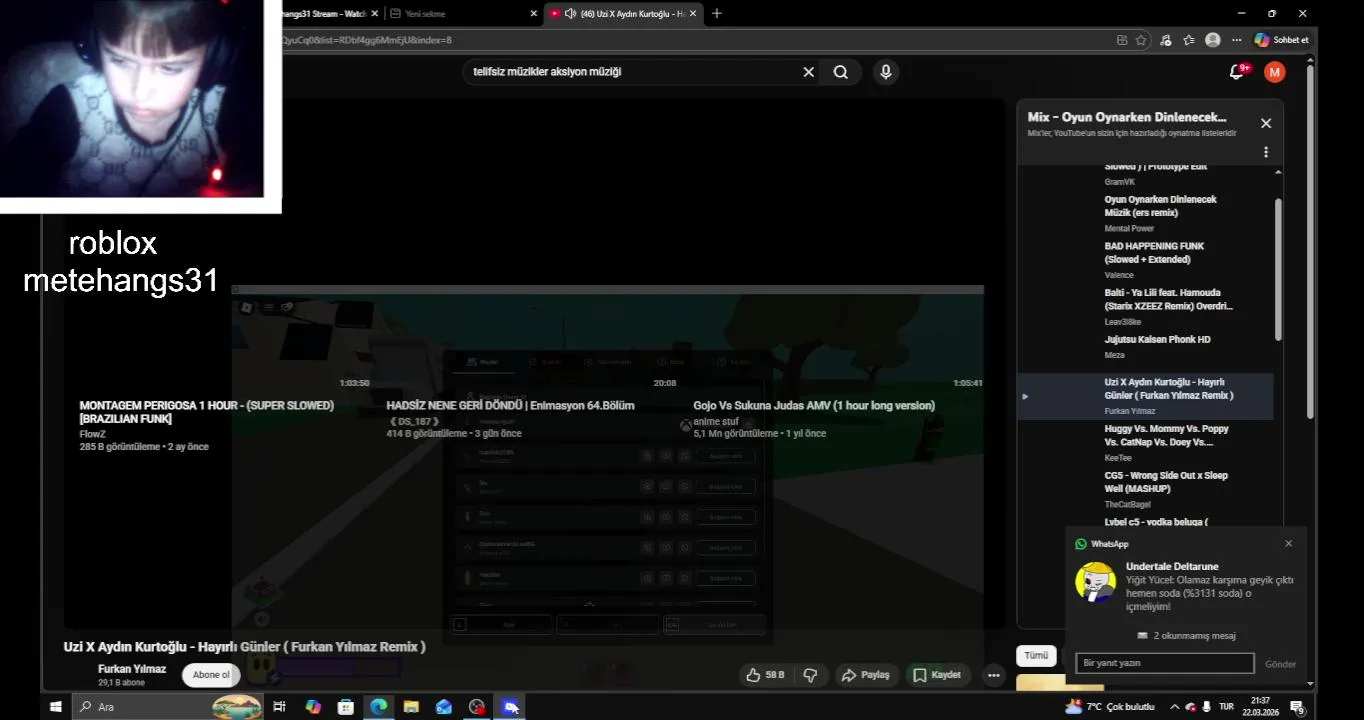The height and width of the screenshot is (720, 1364).
Task: Open YouTube notifications bell
Action: [1237, 72]
